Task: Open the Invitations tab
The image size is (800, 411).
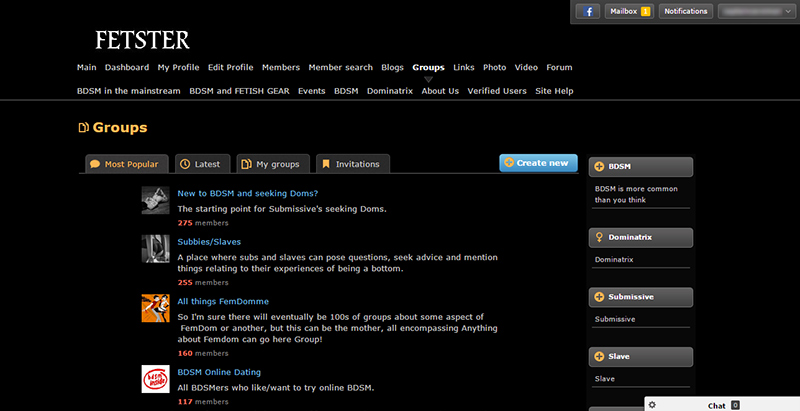Action: click(350, 164)
